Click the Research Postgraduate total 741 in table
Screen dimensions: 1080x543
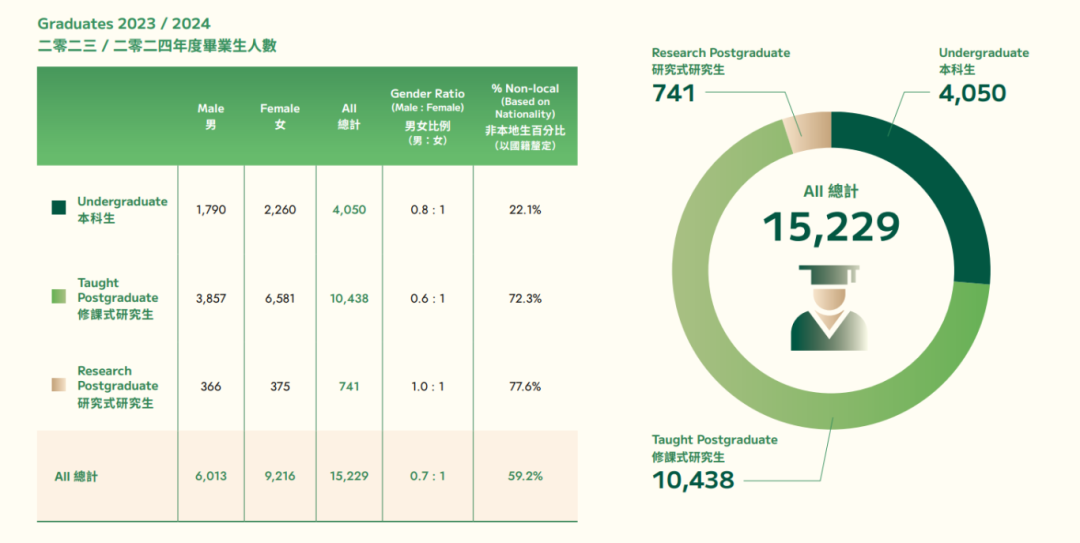point(349,387)
